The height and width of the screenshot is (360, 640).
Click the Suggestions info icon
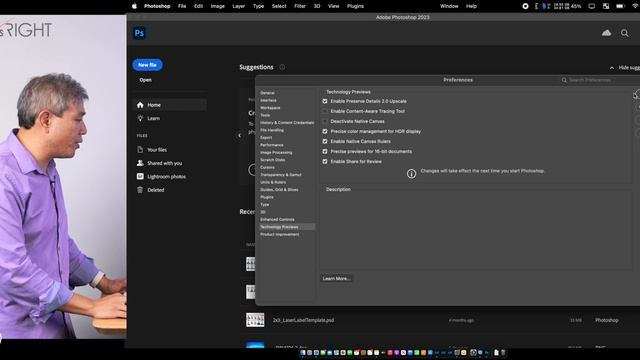click(x=282, y=67)
